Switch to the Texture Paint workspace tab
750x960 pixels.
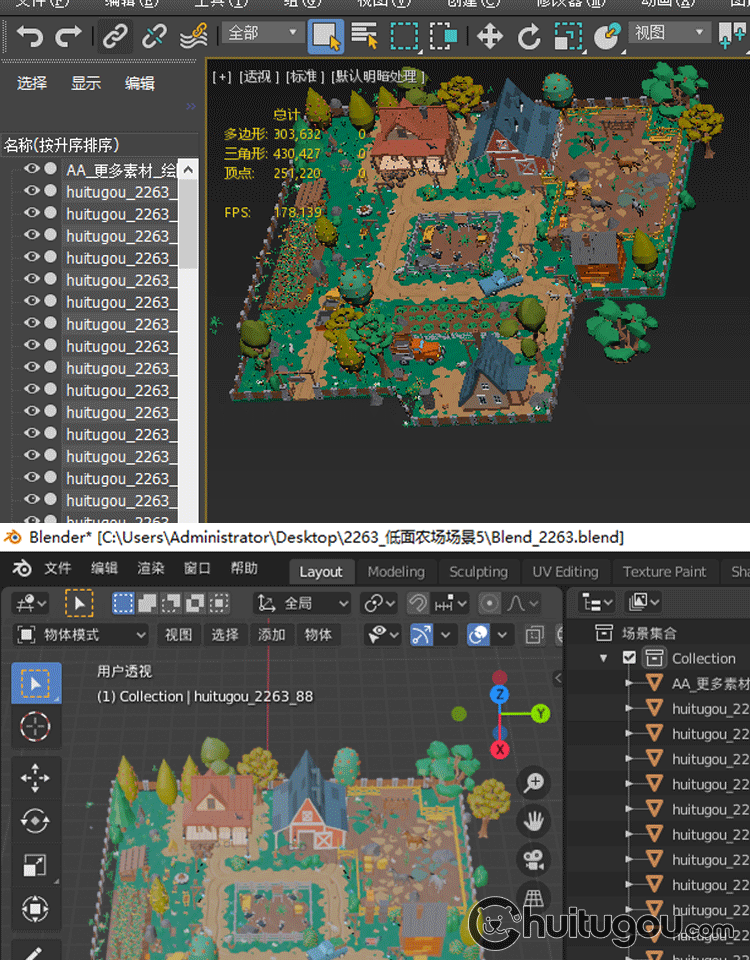coord(664,572)
